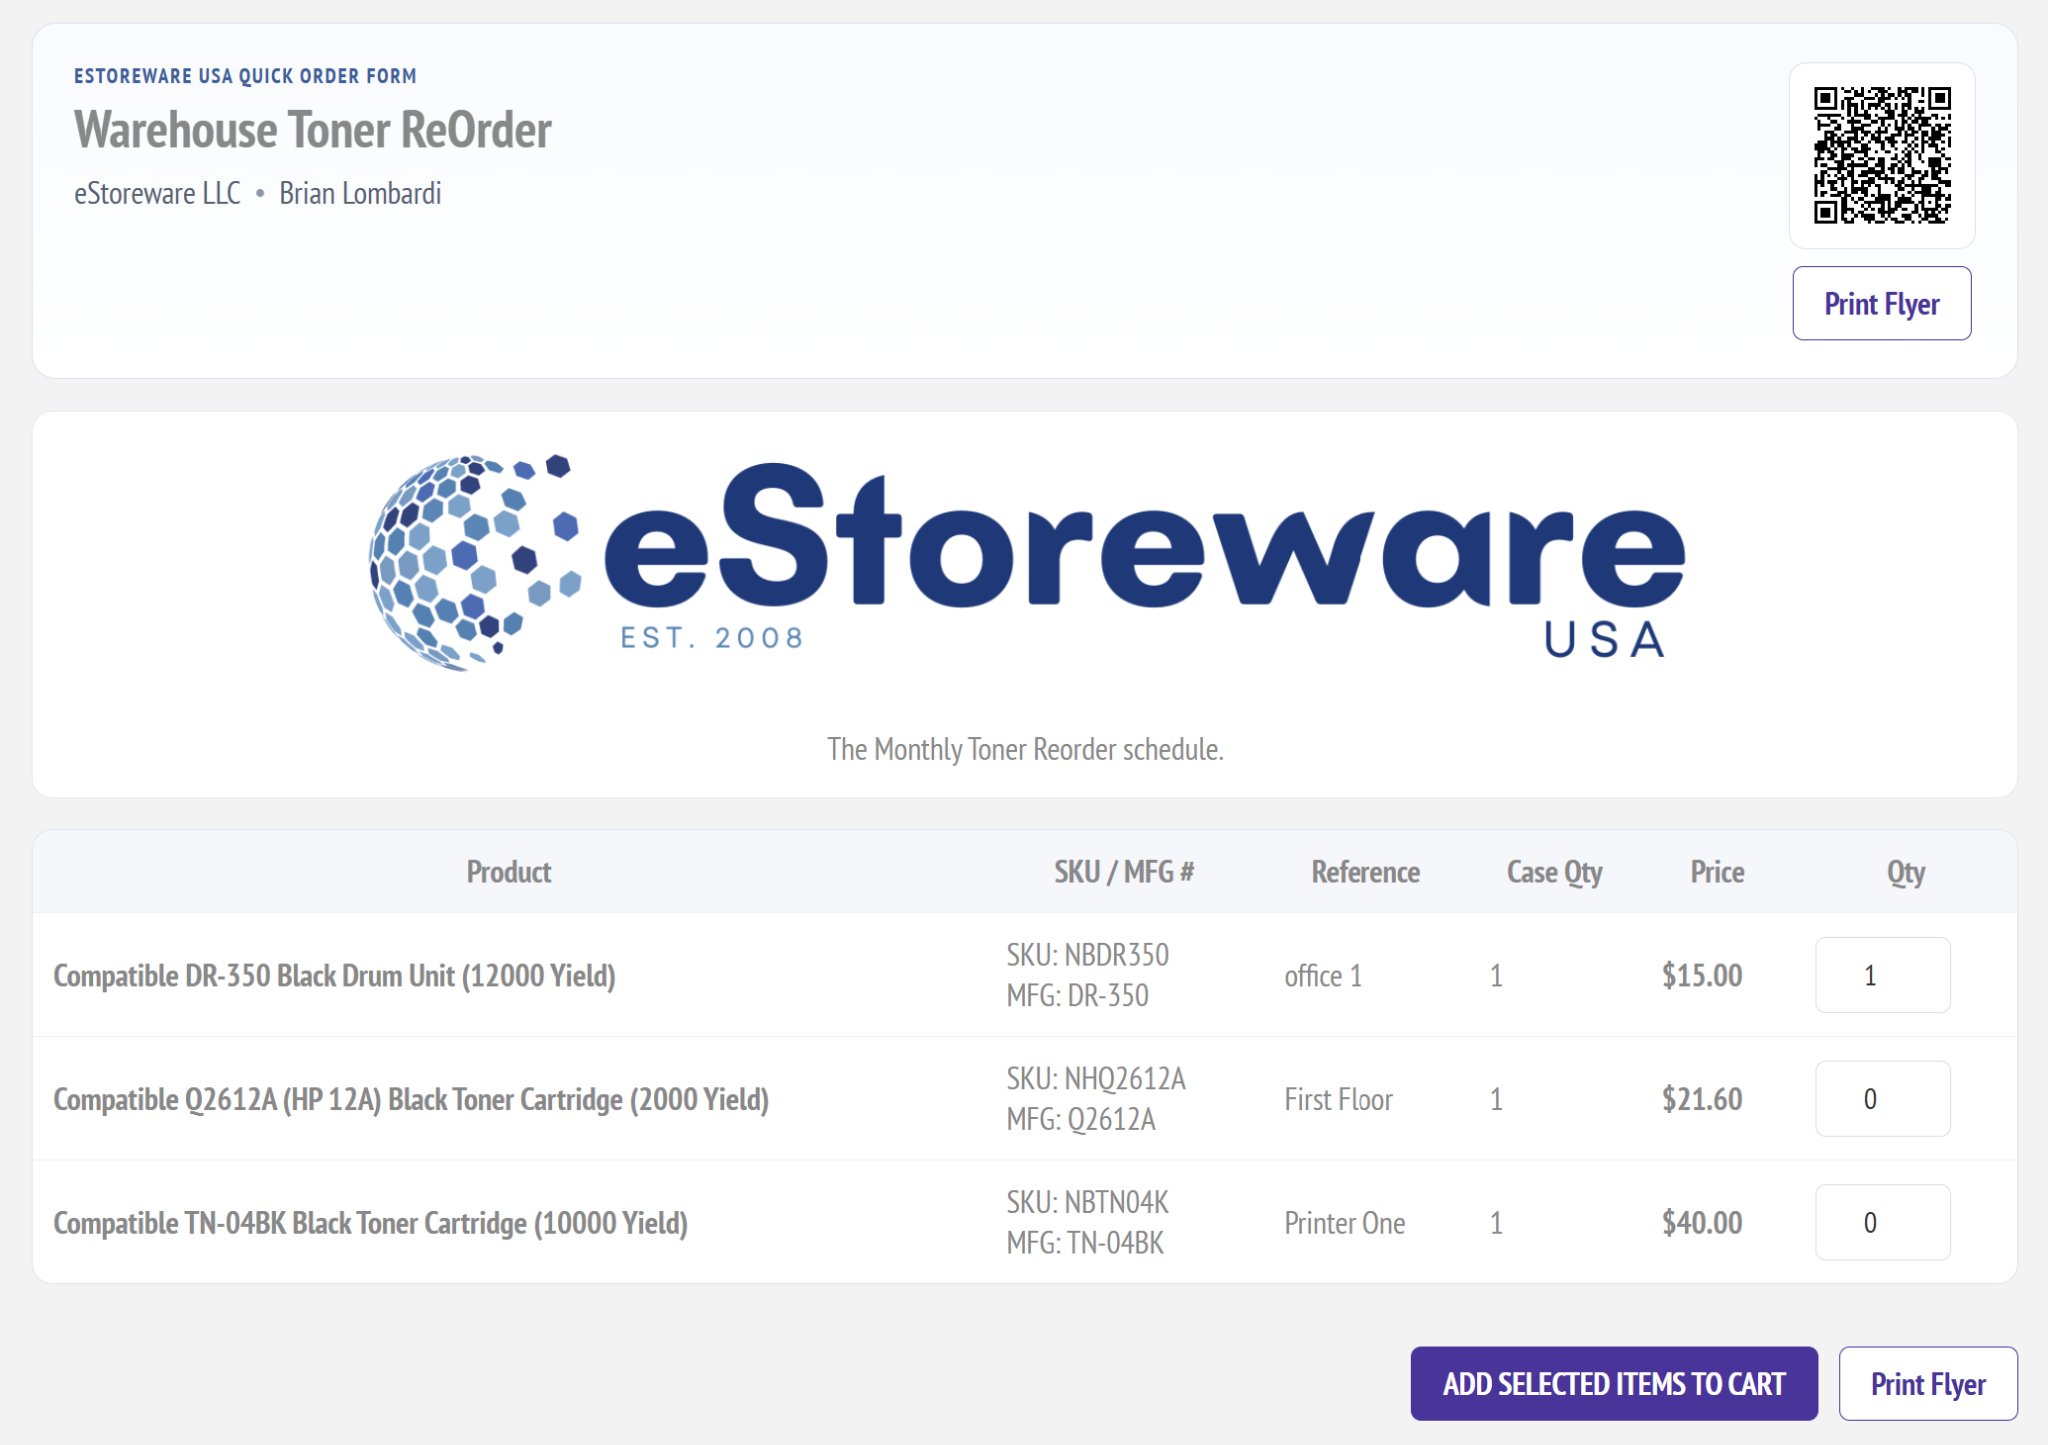The width and height of the screenshot is (2048, 1445).
Task: Click product name Compatible DR-350 Black Drum Unit
Action: 334,976
